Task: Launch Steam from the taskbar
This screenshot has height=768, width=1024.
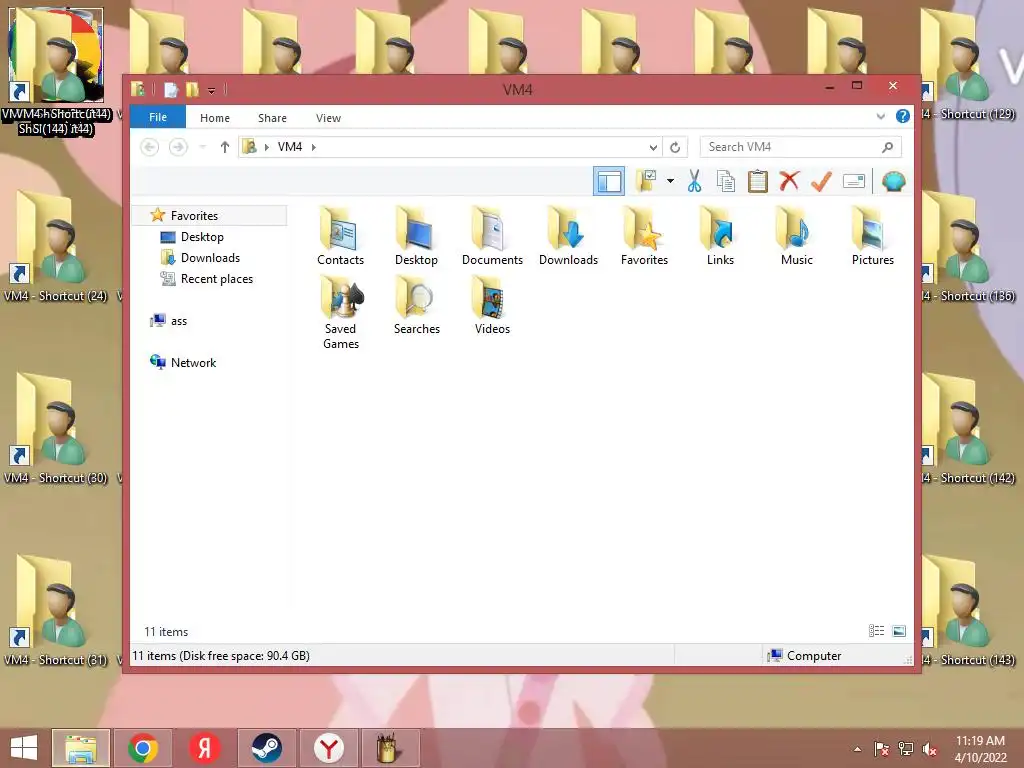Action: pyautogui.click(x=266, y=748)
